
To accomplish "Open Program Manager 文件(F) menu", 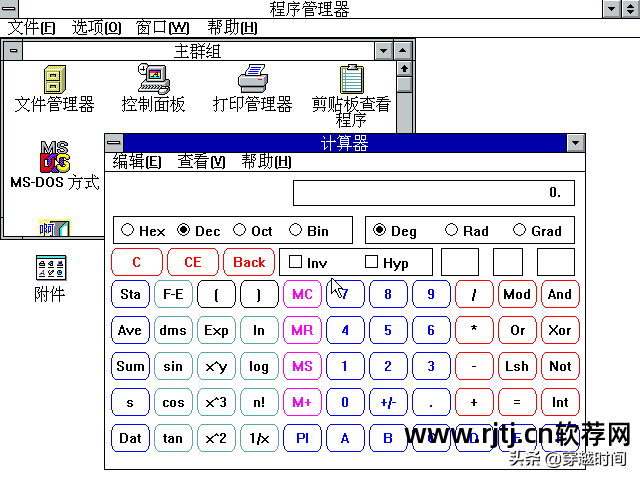I will 31,28.
